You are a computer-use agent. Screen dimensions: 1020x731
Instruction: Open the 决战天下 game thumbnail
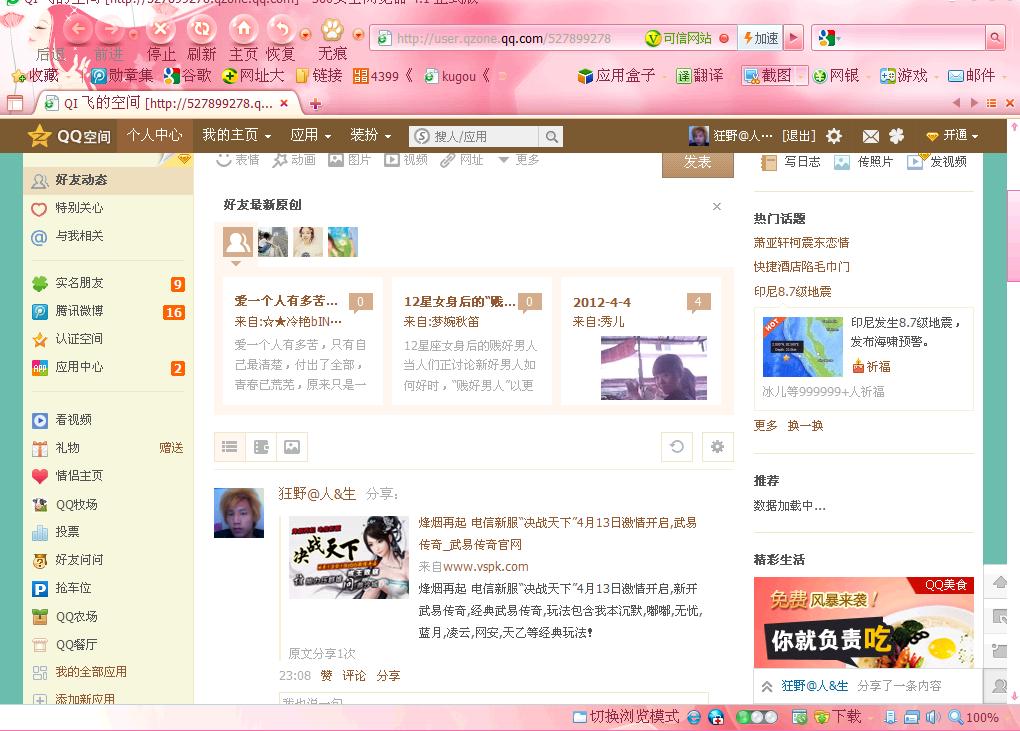coord(349,557)
